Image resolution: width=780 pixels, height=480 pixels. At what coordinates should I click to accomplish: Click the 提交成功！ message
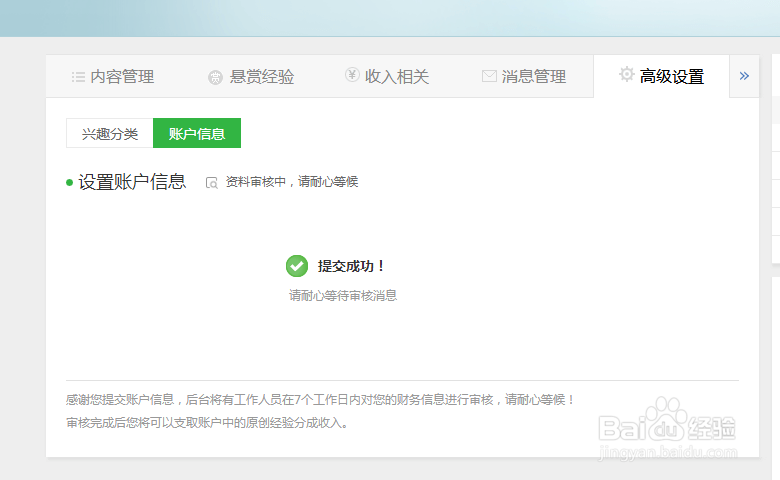point(351,266)
